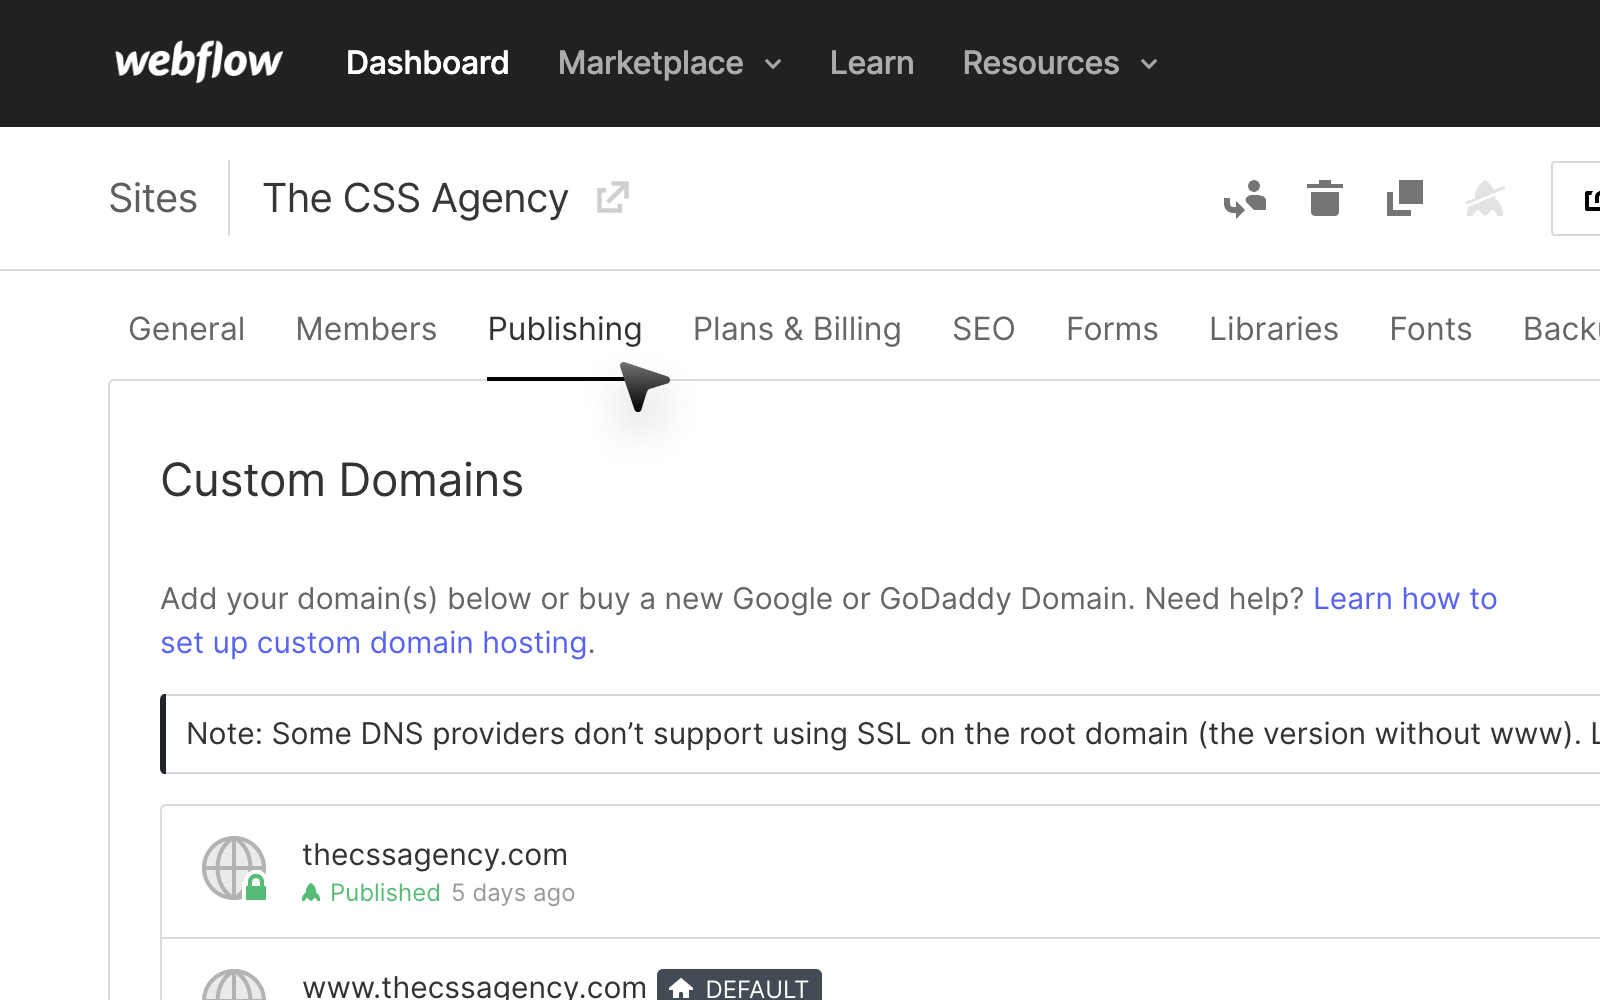Click the Webflow logo
1600x1000 pixels.
[198, 62]
